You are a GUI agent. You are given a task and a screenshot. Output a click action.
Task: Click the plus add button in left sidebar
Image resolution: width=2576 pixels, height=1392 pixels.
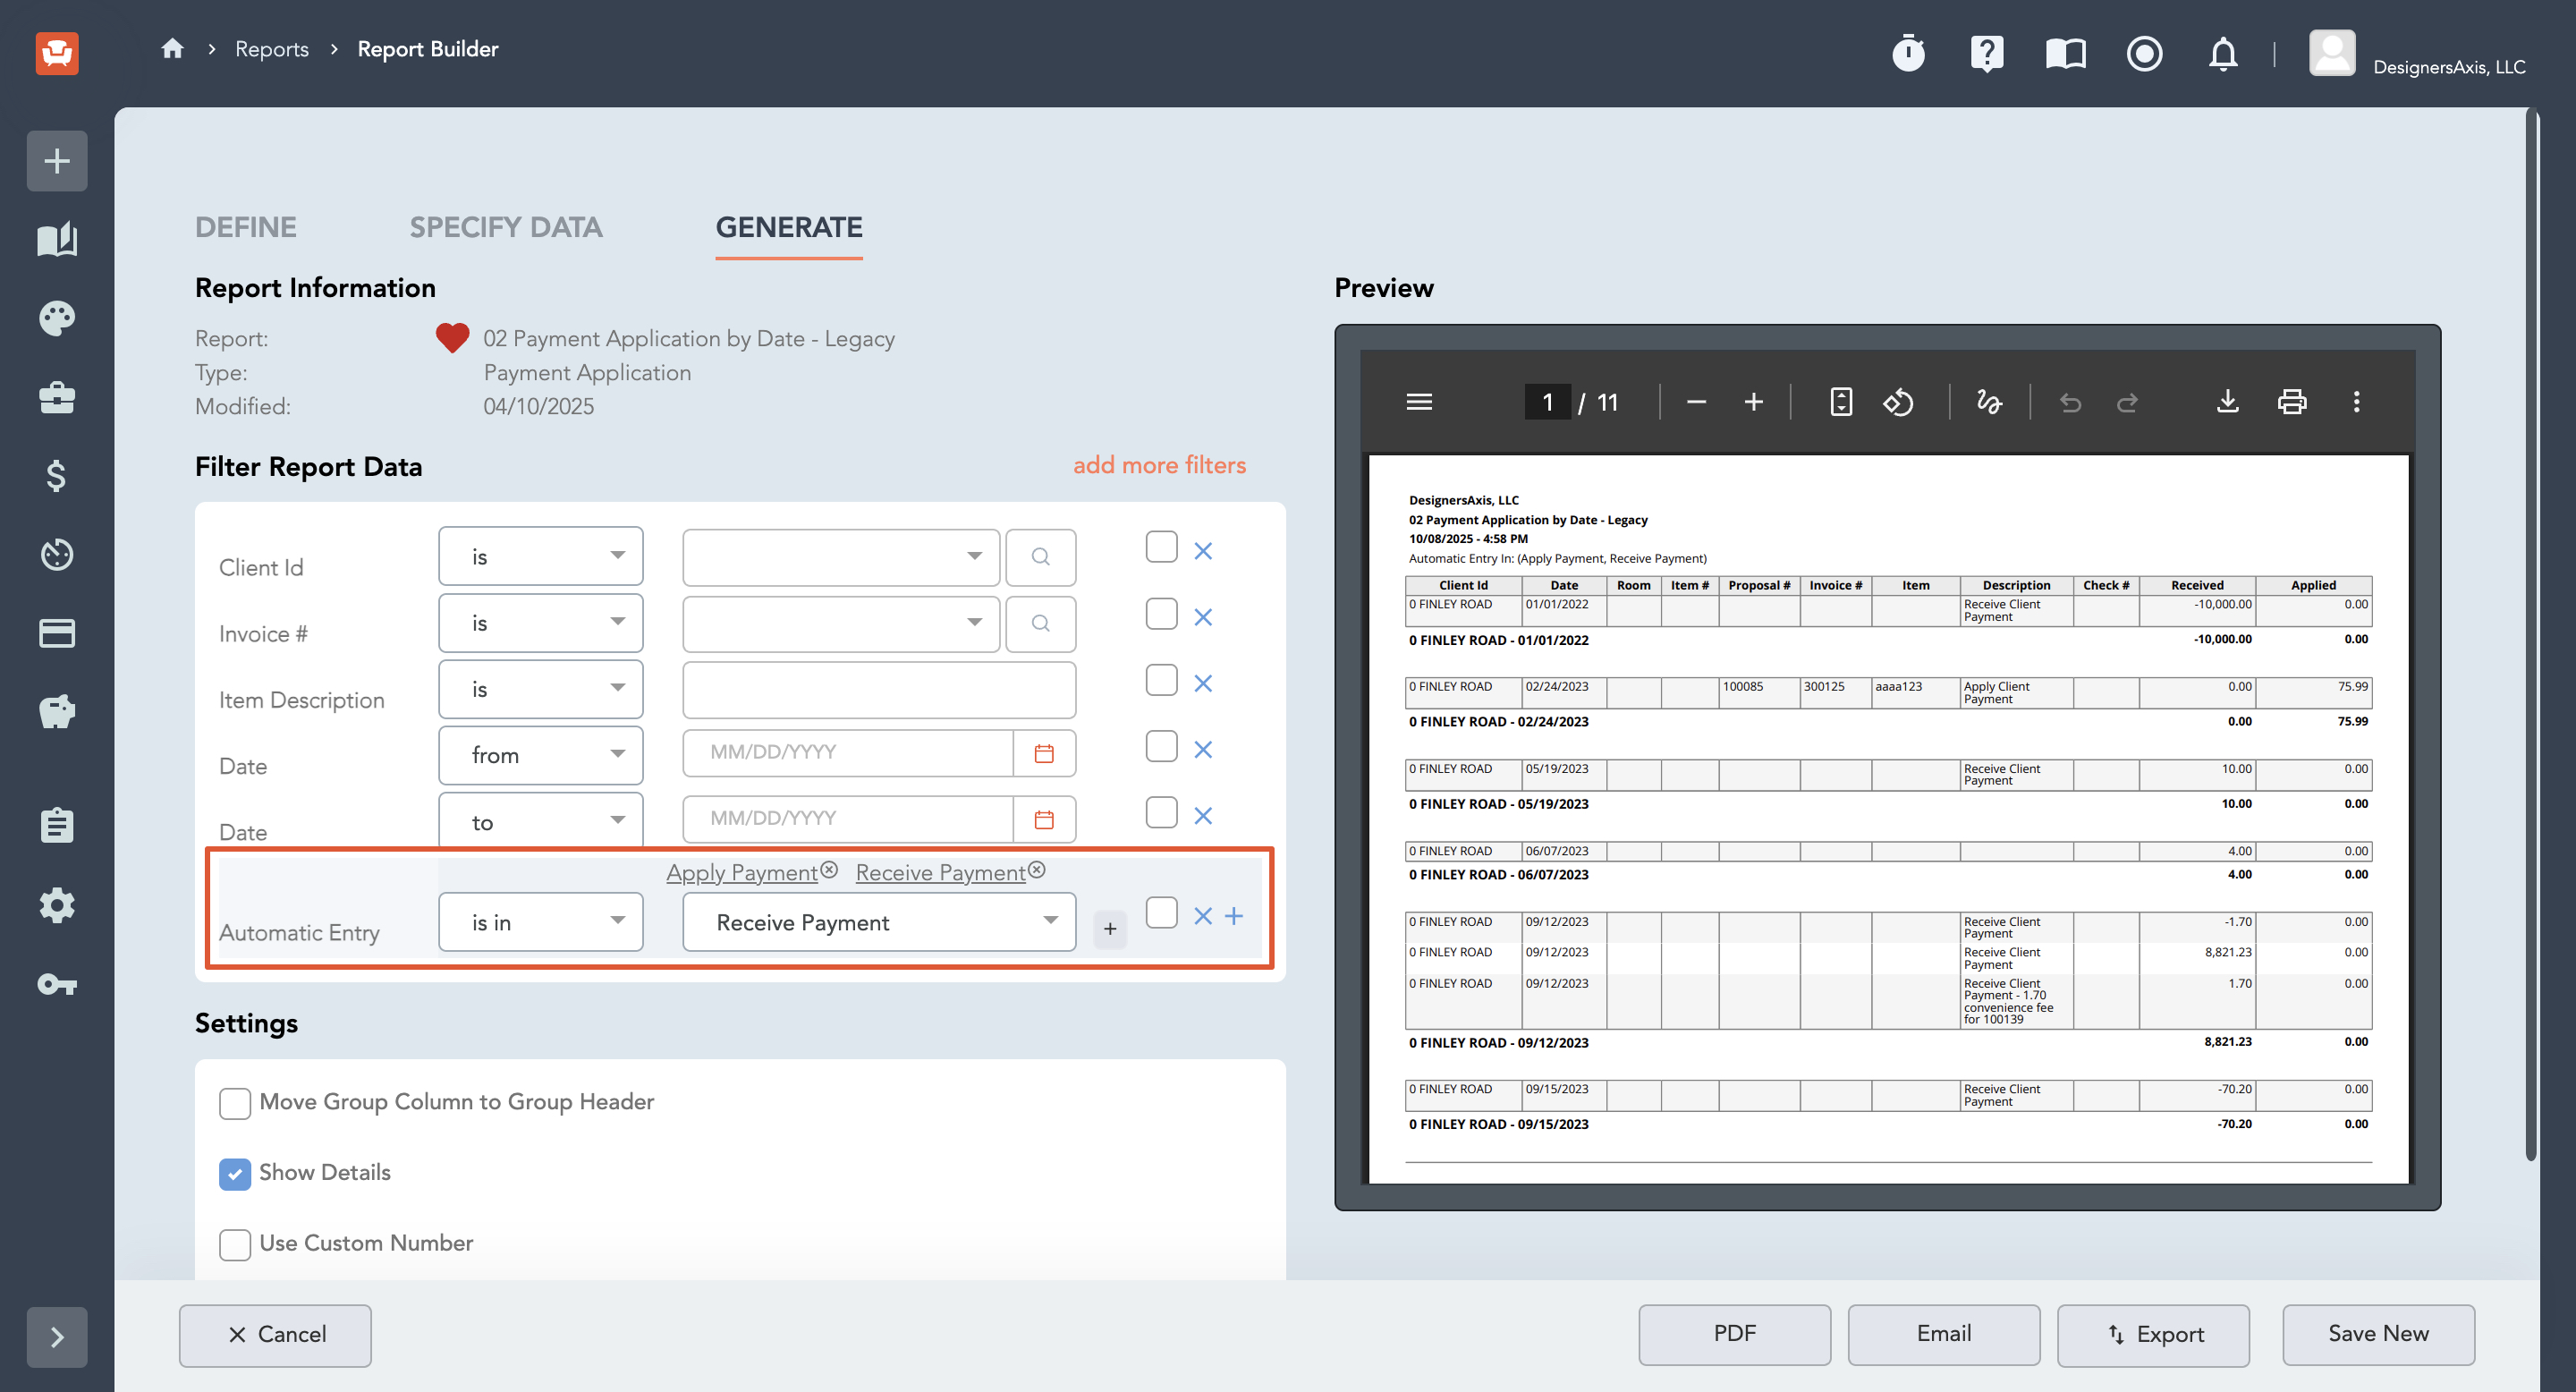pyautogui.click(x=57, y=160)
